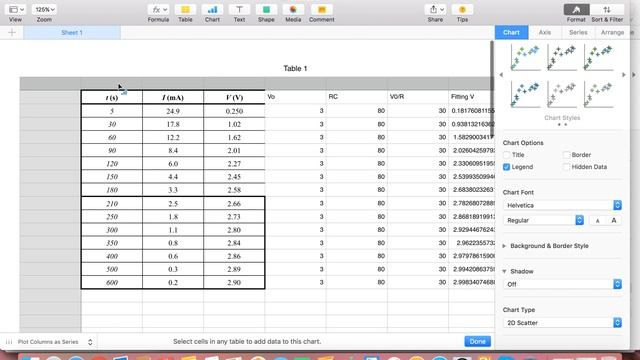
Task: Open the Shadow Off dropdown
Action: tap(562, 284)
